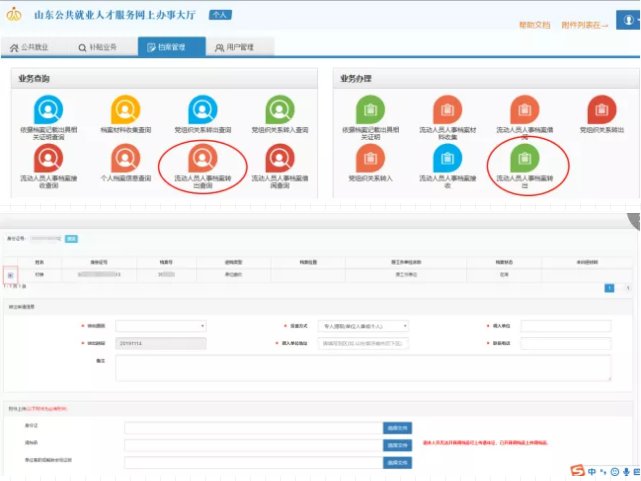Open orange 党组织关系转入 icon in 业务办理

370,160
